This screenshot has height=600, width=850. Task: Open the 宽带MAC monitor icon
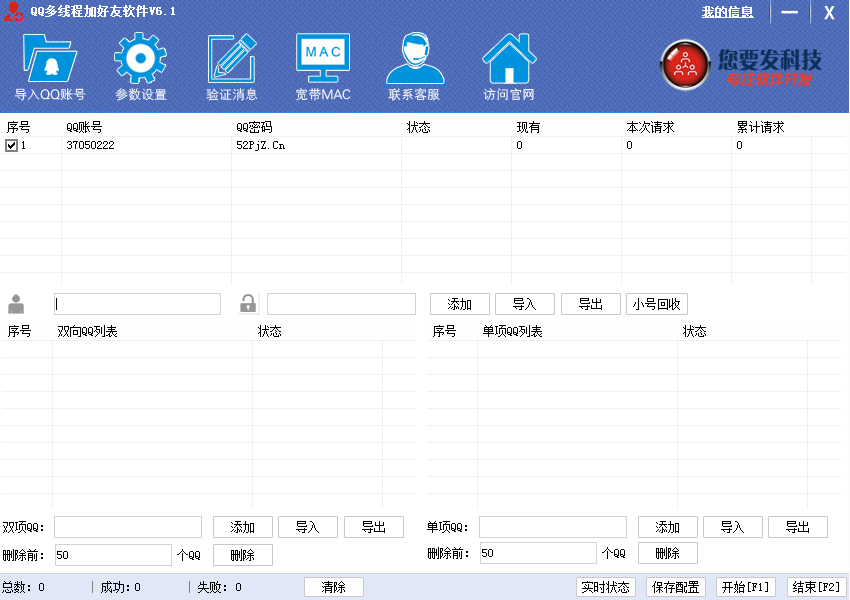323,60
